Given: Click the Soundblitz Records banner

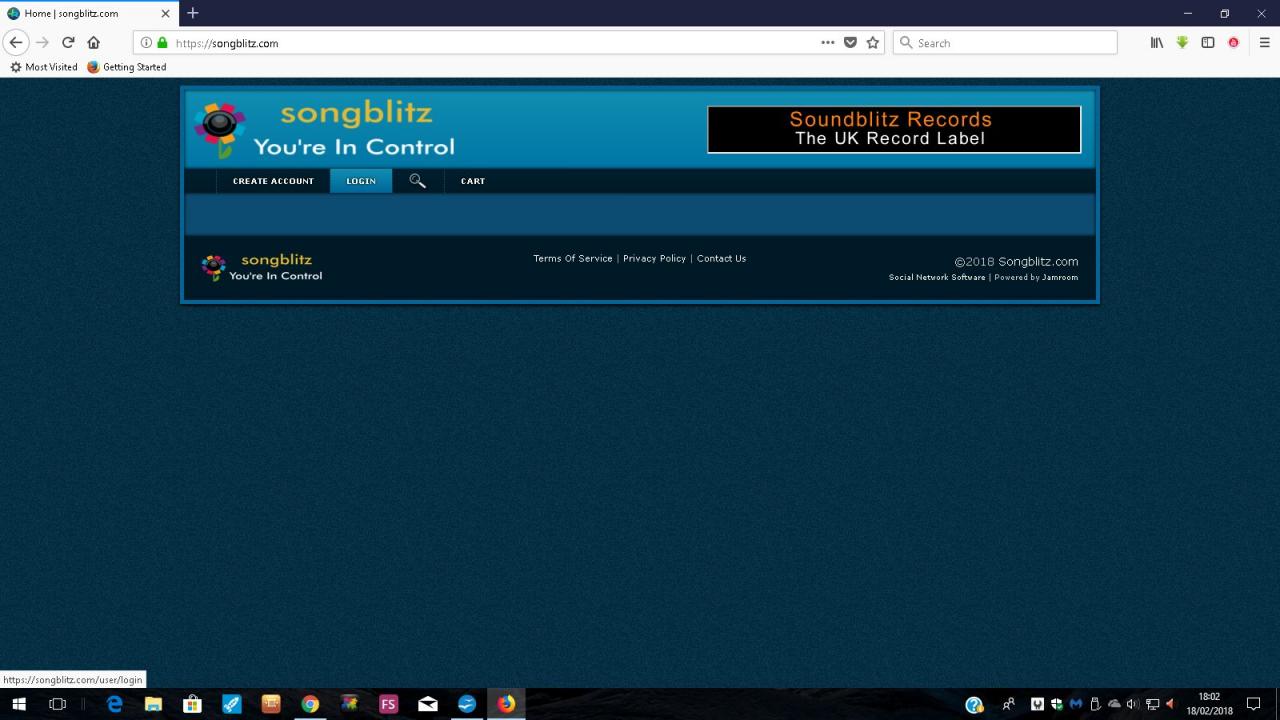Looking at the screenshot, I should coord(894,129).
